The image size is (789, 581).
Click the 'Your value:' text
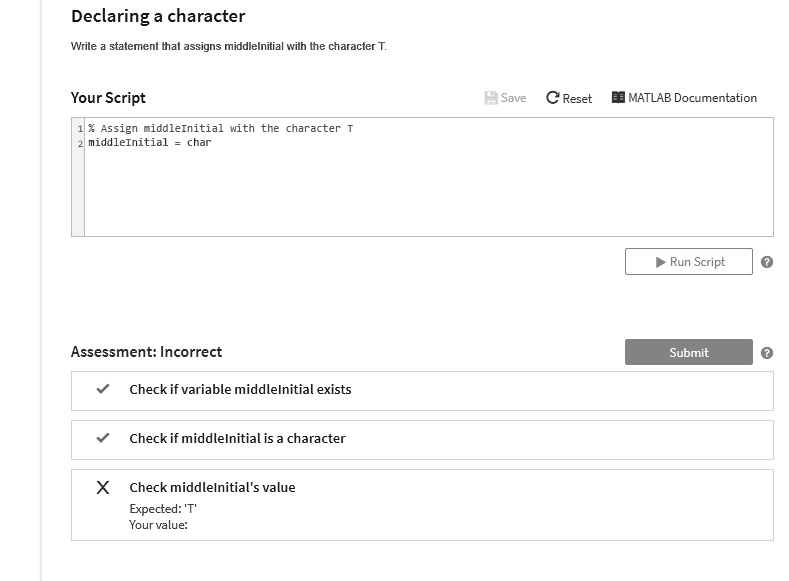[x=159, y=525]
